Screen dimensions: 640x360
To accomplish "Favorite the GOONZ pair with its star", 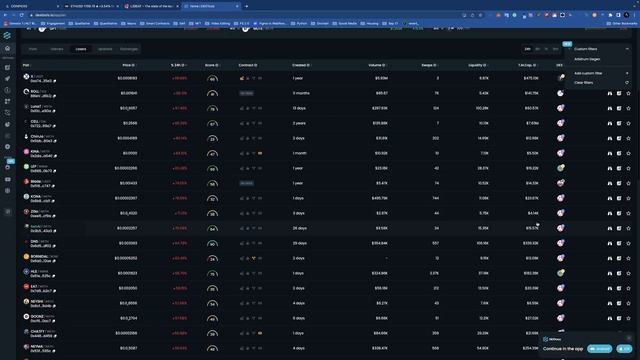I will pyautogui.click(x=629, y=318).
